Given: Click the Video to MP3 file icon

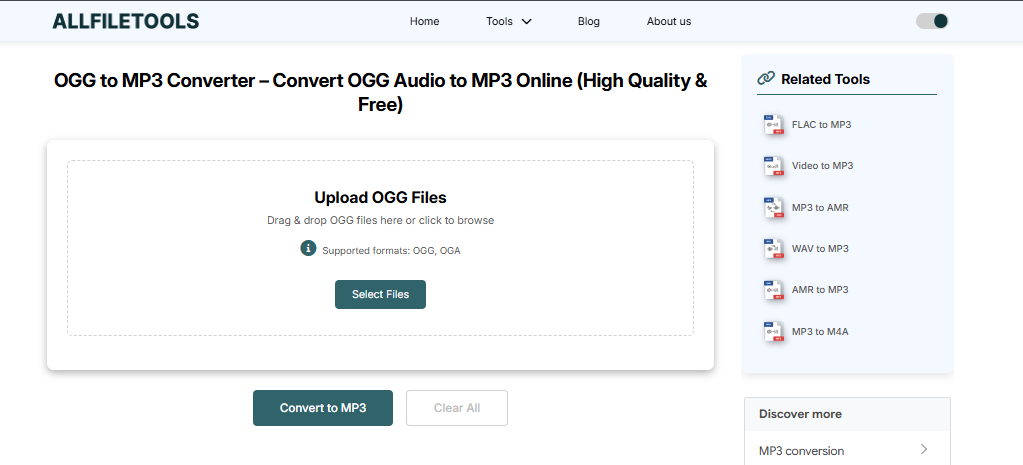Looking at the screenshot, I should click(x=772, y=166).
